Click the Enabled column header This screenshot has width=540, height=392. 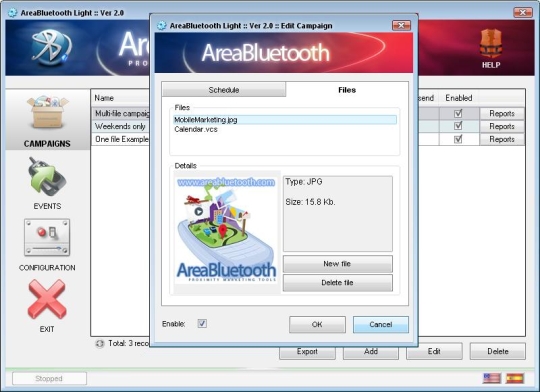pos(458,98)
